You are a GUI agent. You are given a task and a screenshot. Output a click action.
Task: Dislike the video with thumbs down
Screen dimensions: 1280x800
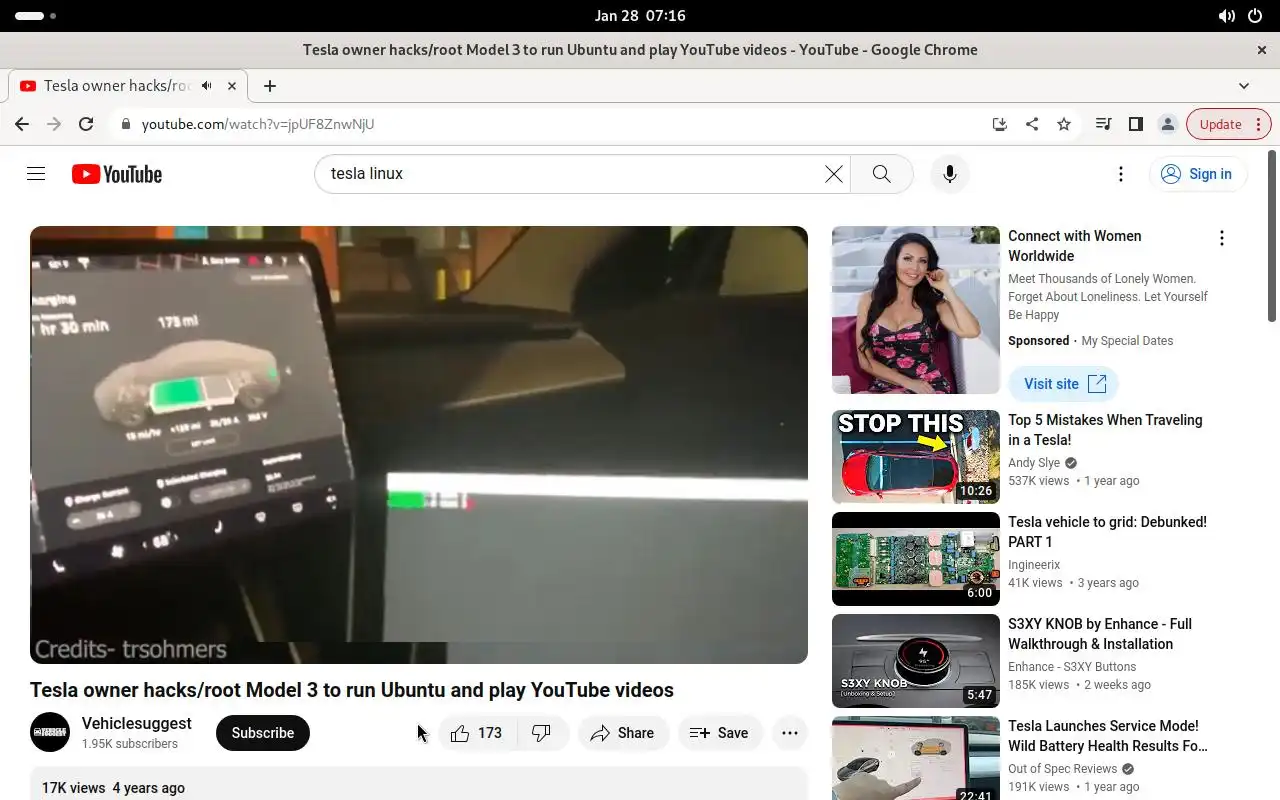542,733
